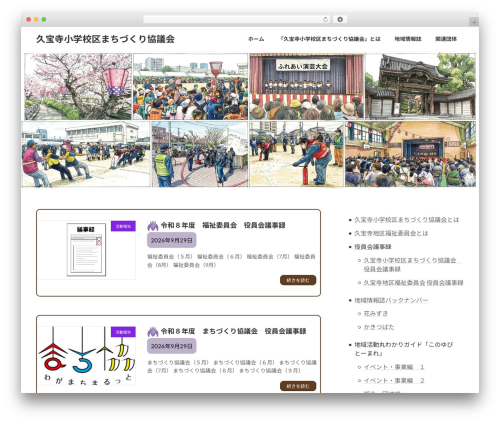
Task: Click sidebar item 役員会議事録
Action: pyautogui.click(x=373, y=247)
